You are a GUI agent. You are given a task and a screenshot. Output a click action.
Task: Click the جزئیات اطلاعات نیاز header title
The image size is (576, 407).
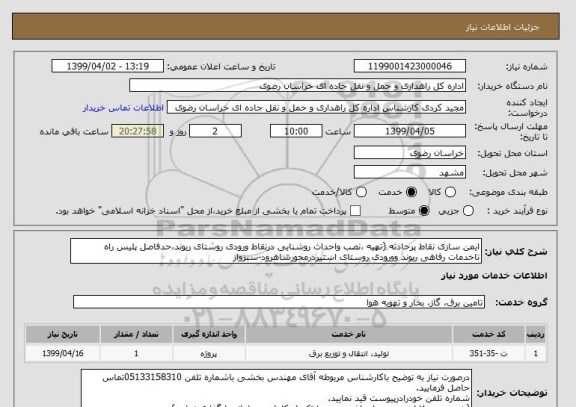pos(502,27)
